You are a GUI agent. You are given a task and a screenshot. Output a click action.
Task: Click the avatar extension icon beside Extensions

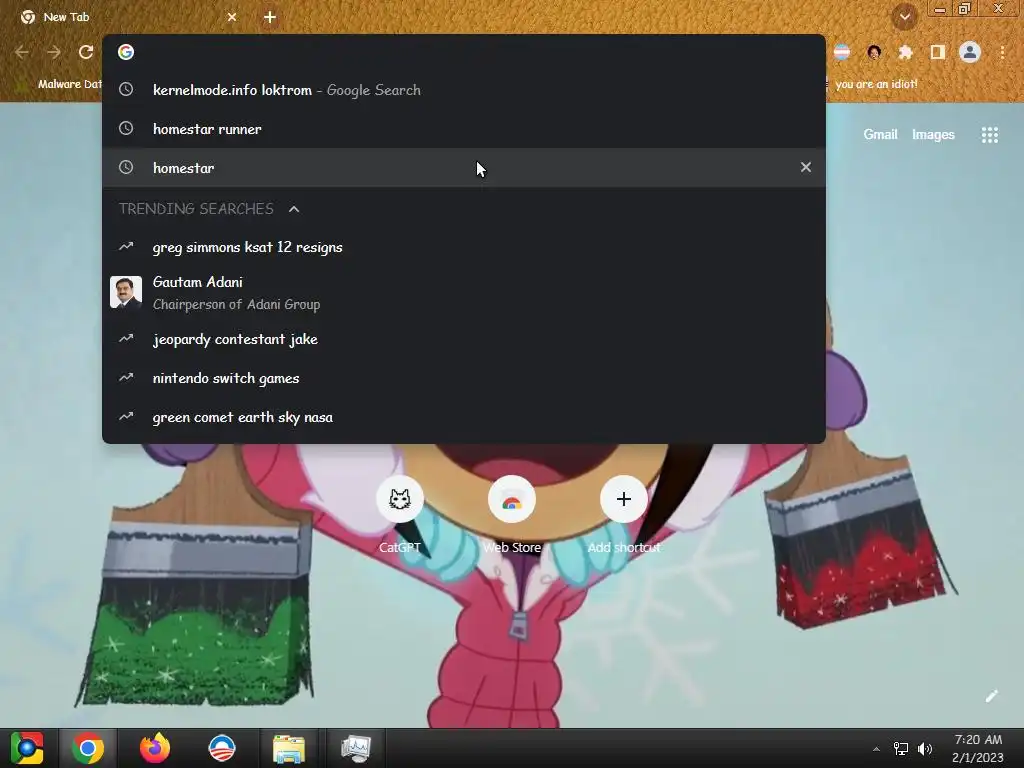[x=874, y=52]
